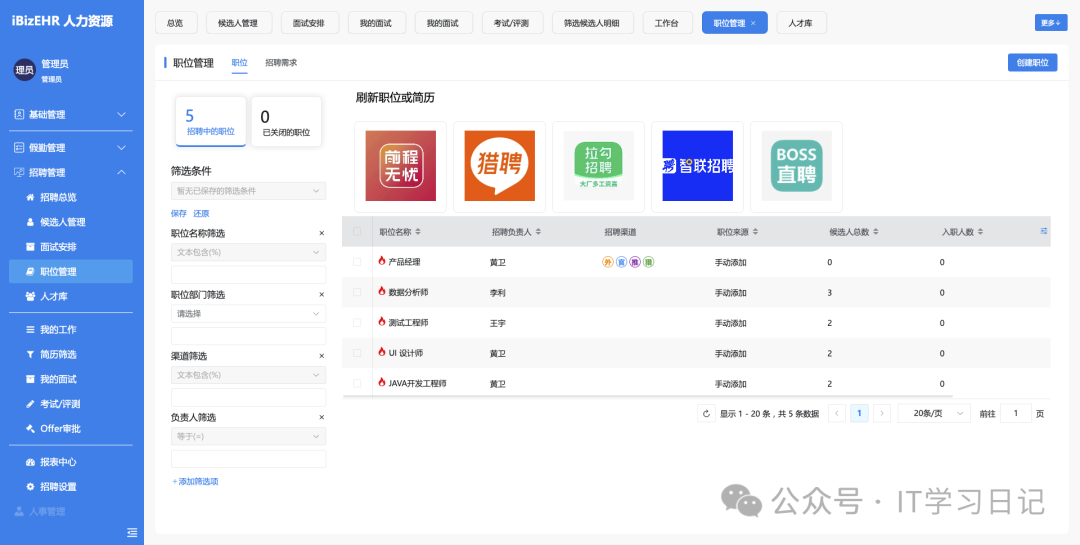Switch to the 招聘需求 tab

click(281, 63)
